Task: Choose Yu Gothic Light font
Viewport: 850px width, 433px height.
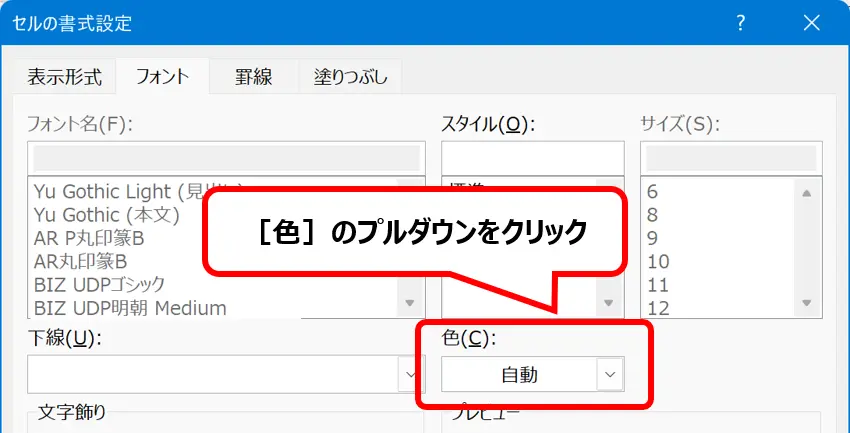Action: pos(138,192)
